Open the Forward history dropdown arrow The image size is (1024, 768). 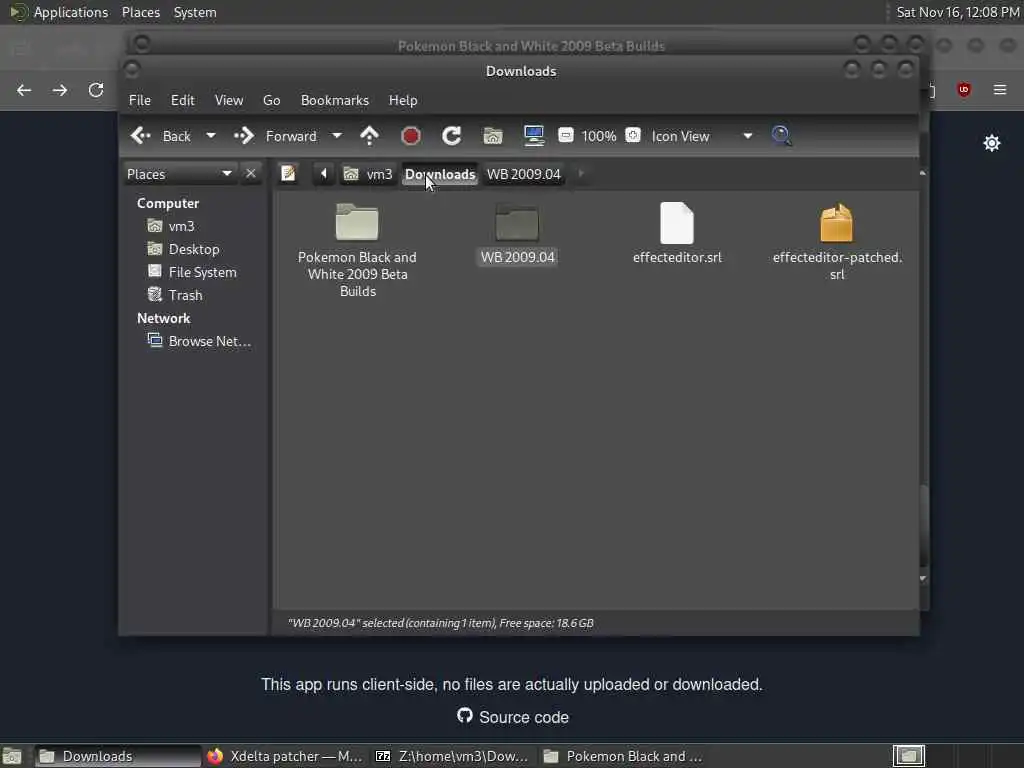click(x=336, y=136)
